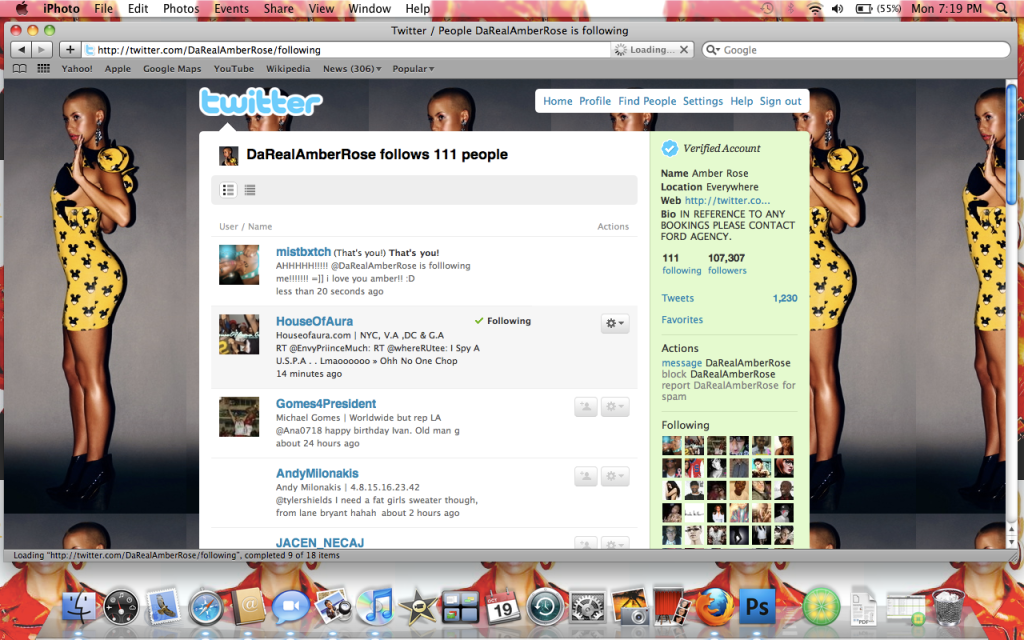Switch to compact list view icon
The width and height of the screenshot is (1024, 640).
pyautogui.click(x=250, y=190)
